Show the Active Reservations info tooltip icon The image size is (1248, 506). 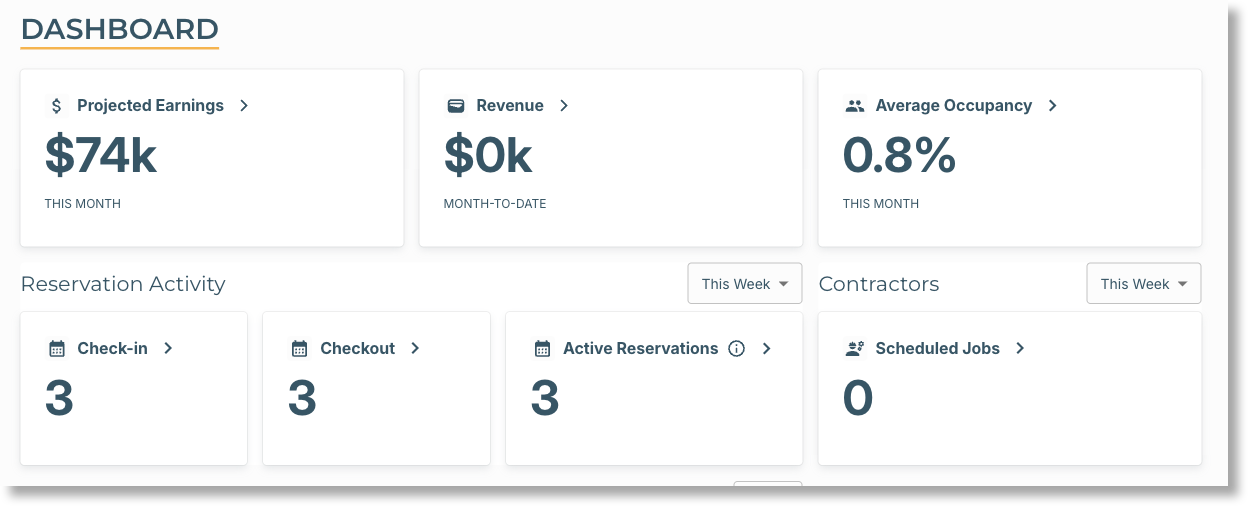pyautogui.click(x=737, y=349)
